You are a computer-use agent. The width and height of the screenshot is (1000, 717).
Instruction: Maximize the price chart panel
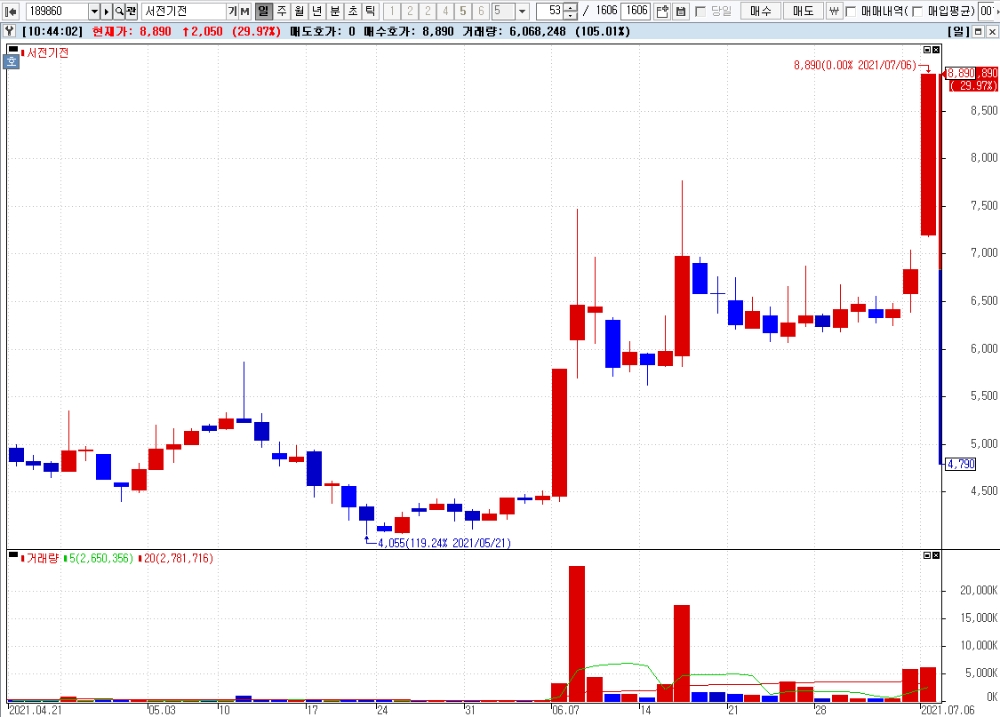tap(927, 50)
